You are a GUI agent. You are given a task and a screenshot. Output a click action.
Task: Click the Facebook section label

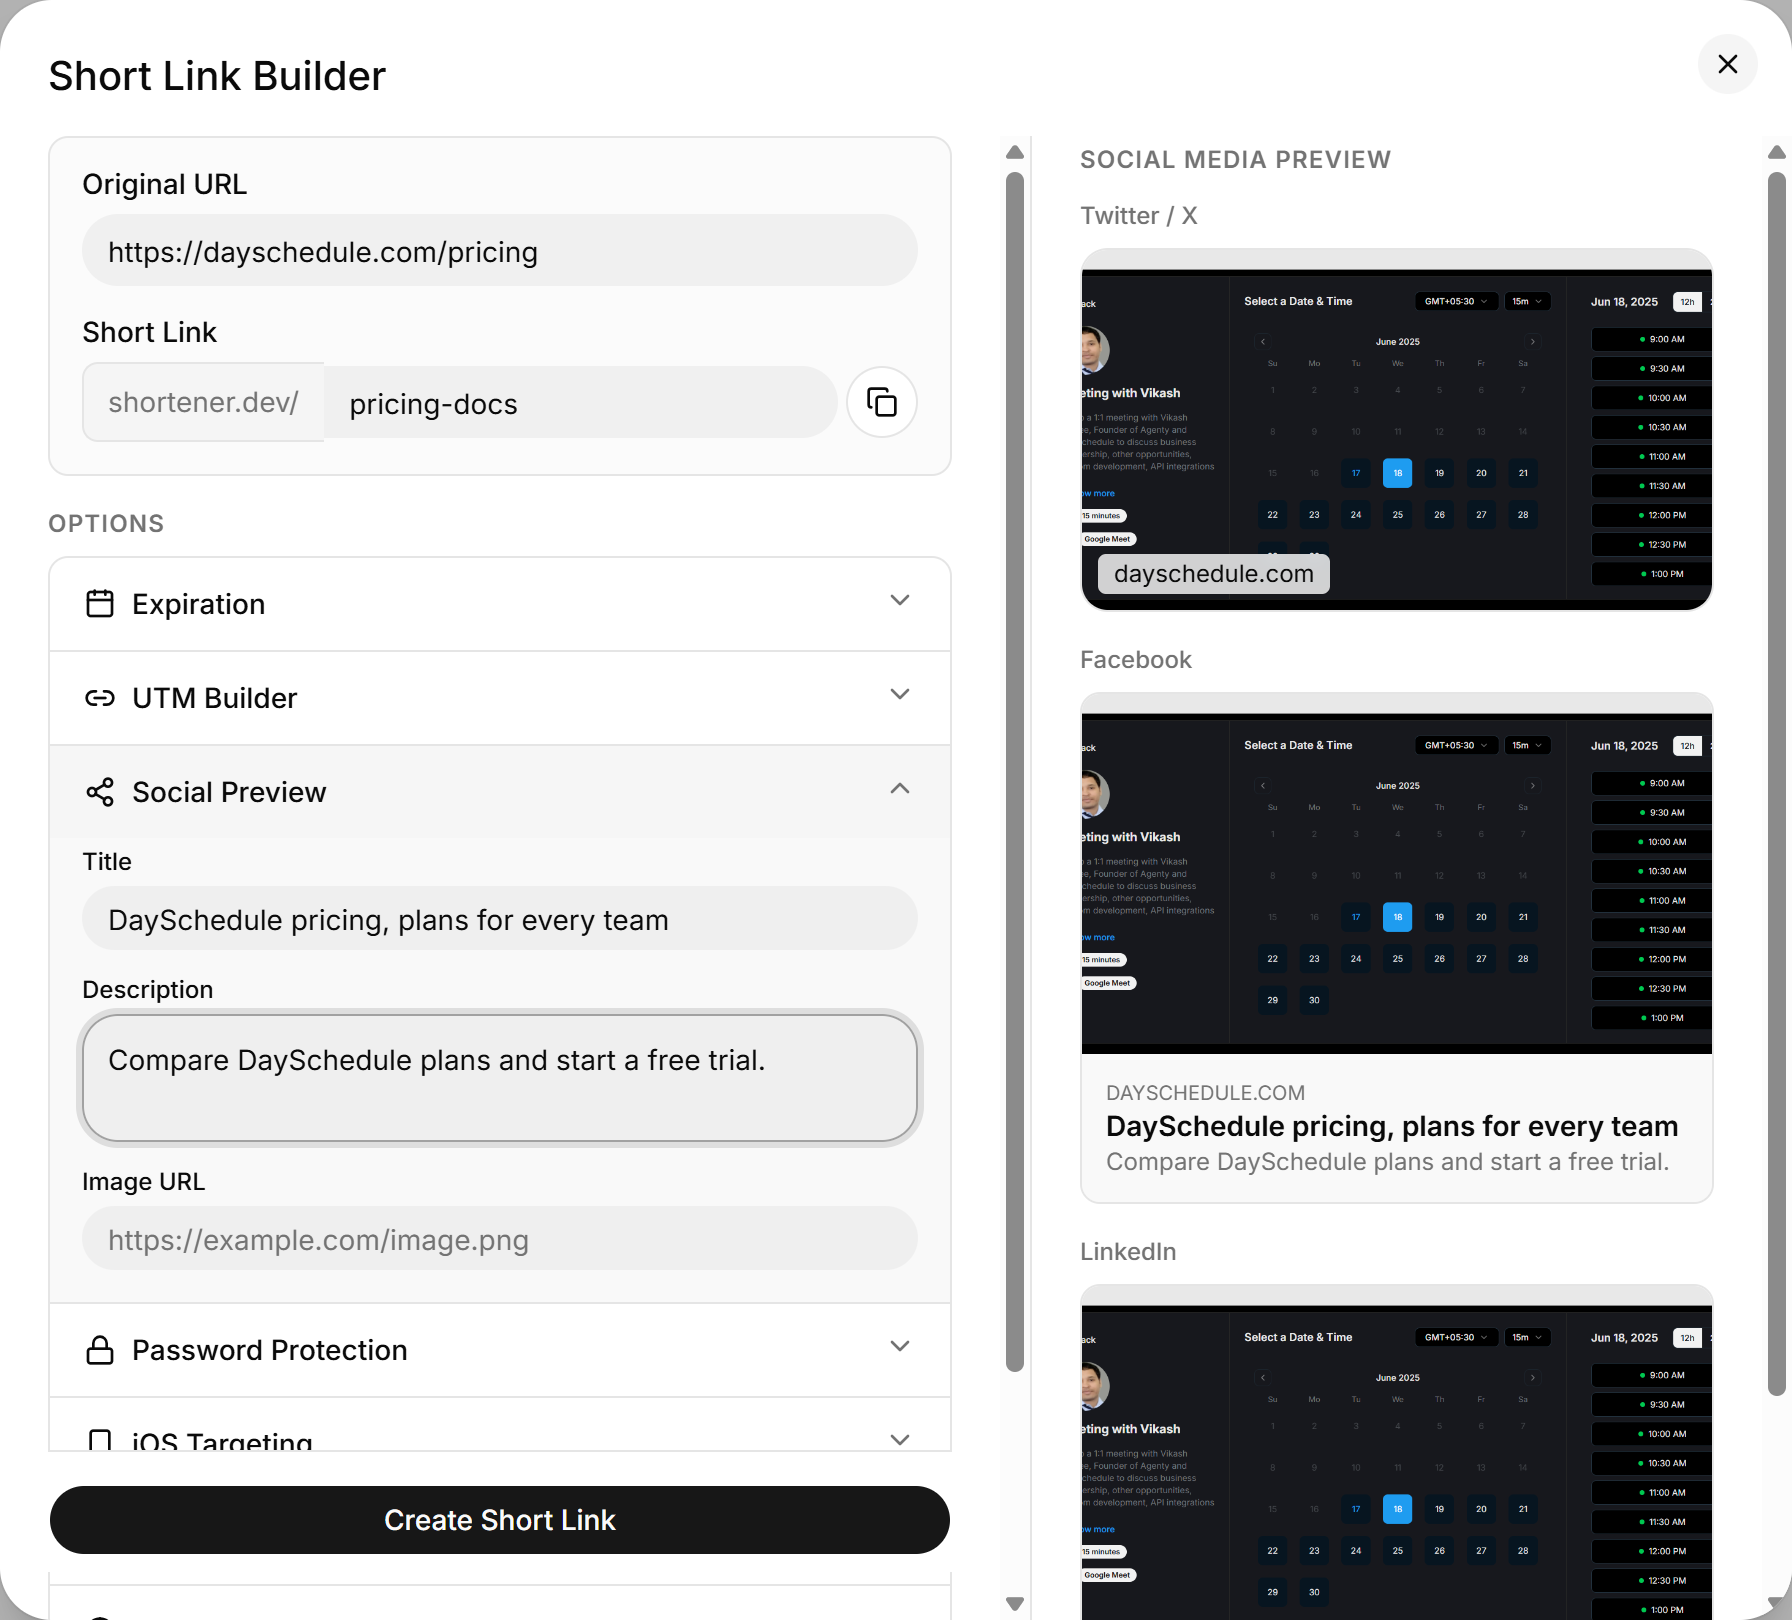[1136, 660]
